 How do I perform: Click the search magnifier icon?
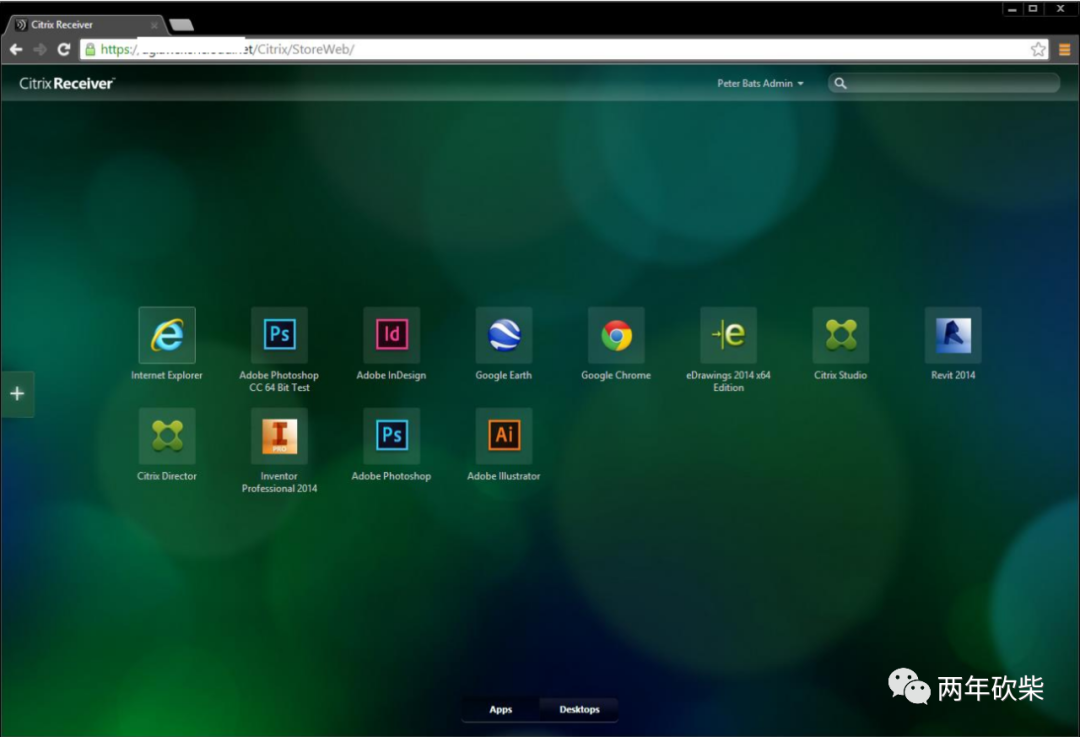(x=840, y=83)
